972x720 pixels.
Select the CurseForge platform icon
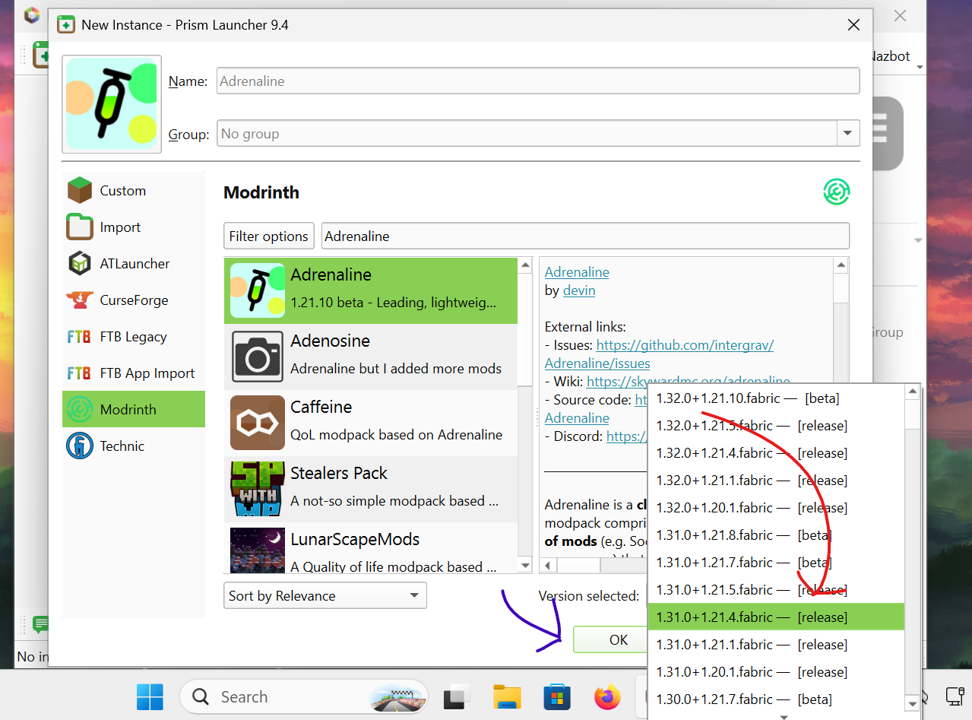coord(79,300)
